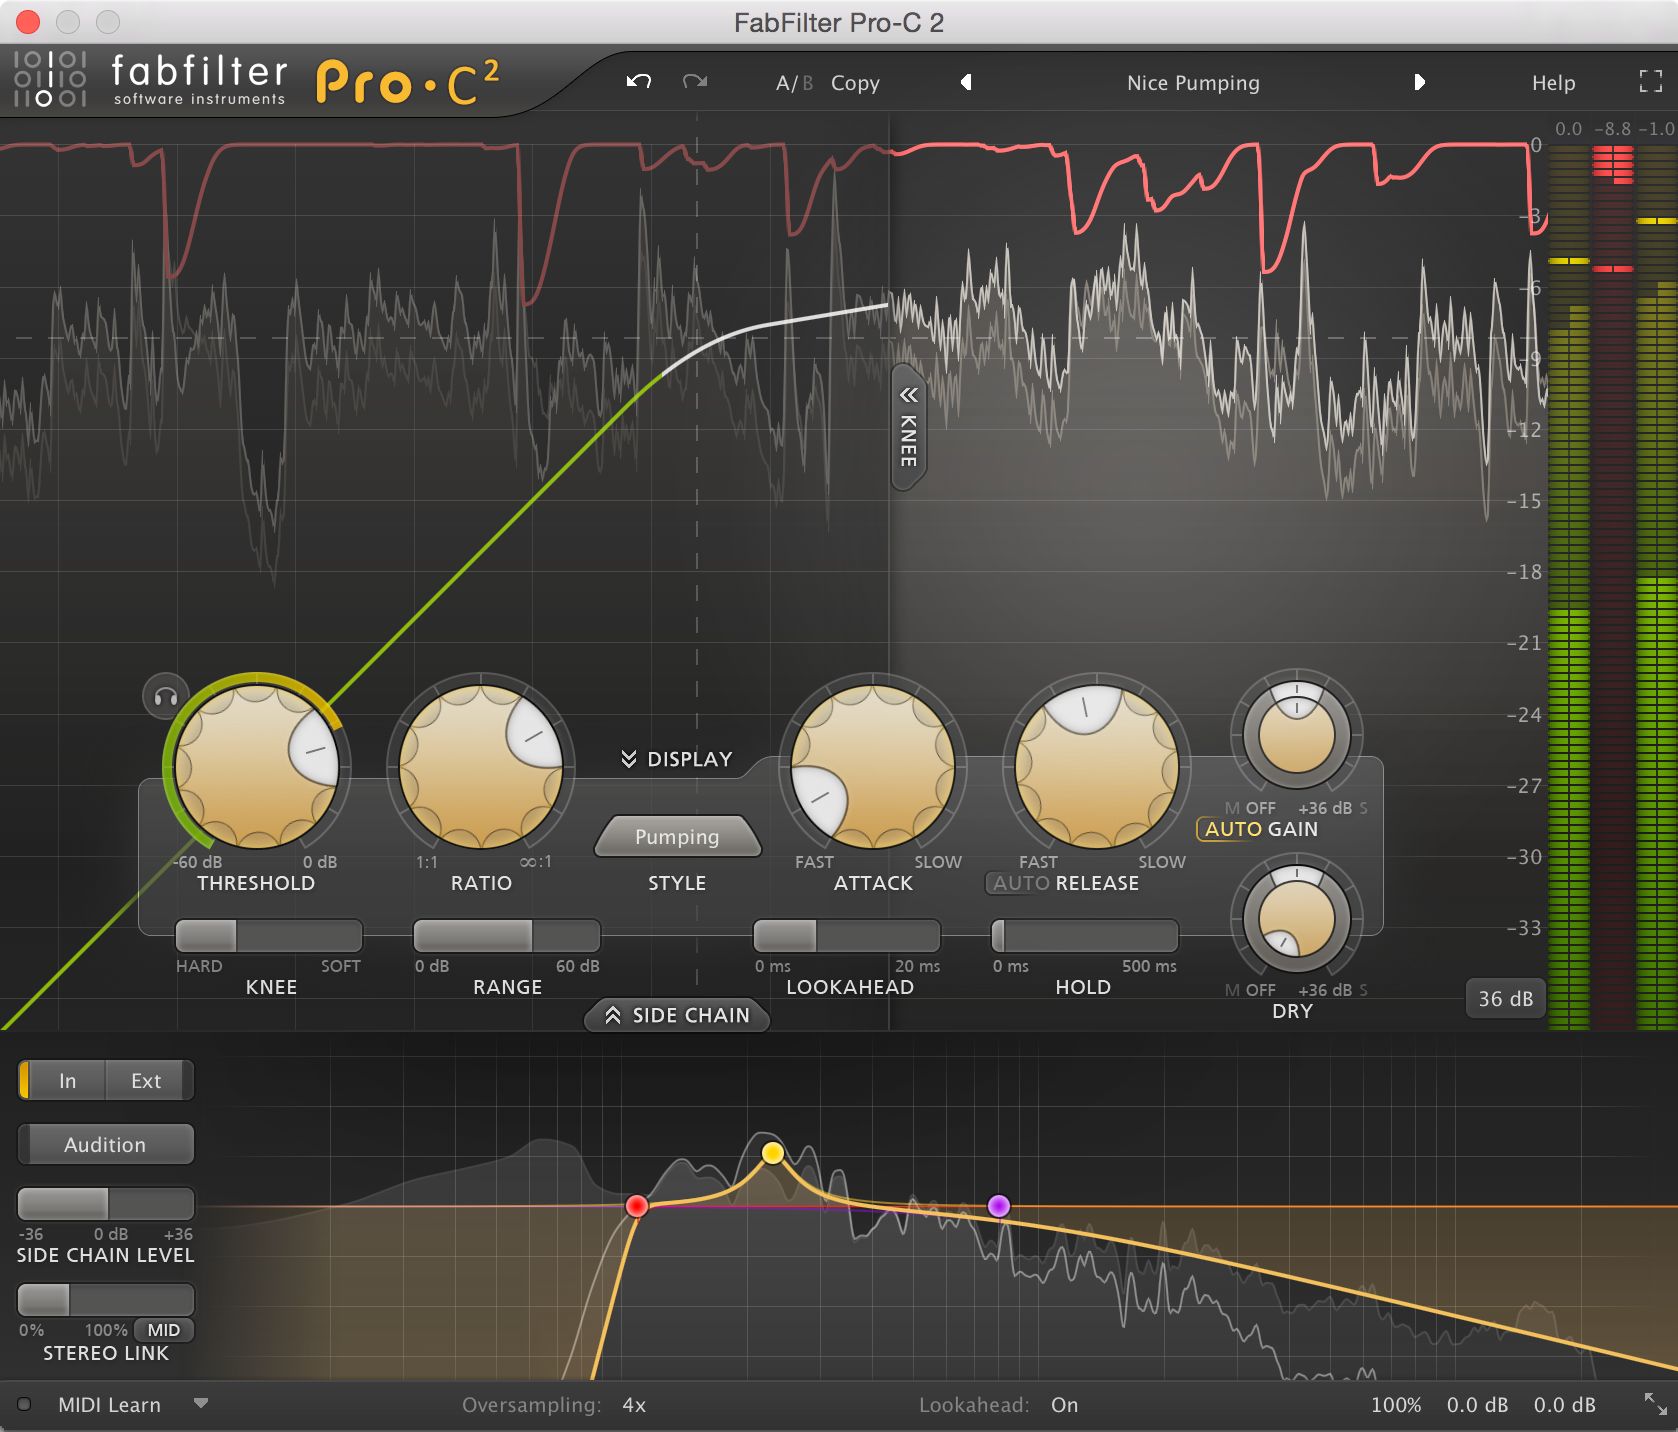The height and width of the screenshot is (1432, 1678).
Task: Switch side chain input to Ext
Action: [x=146, y=1080]
